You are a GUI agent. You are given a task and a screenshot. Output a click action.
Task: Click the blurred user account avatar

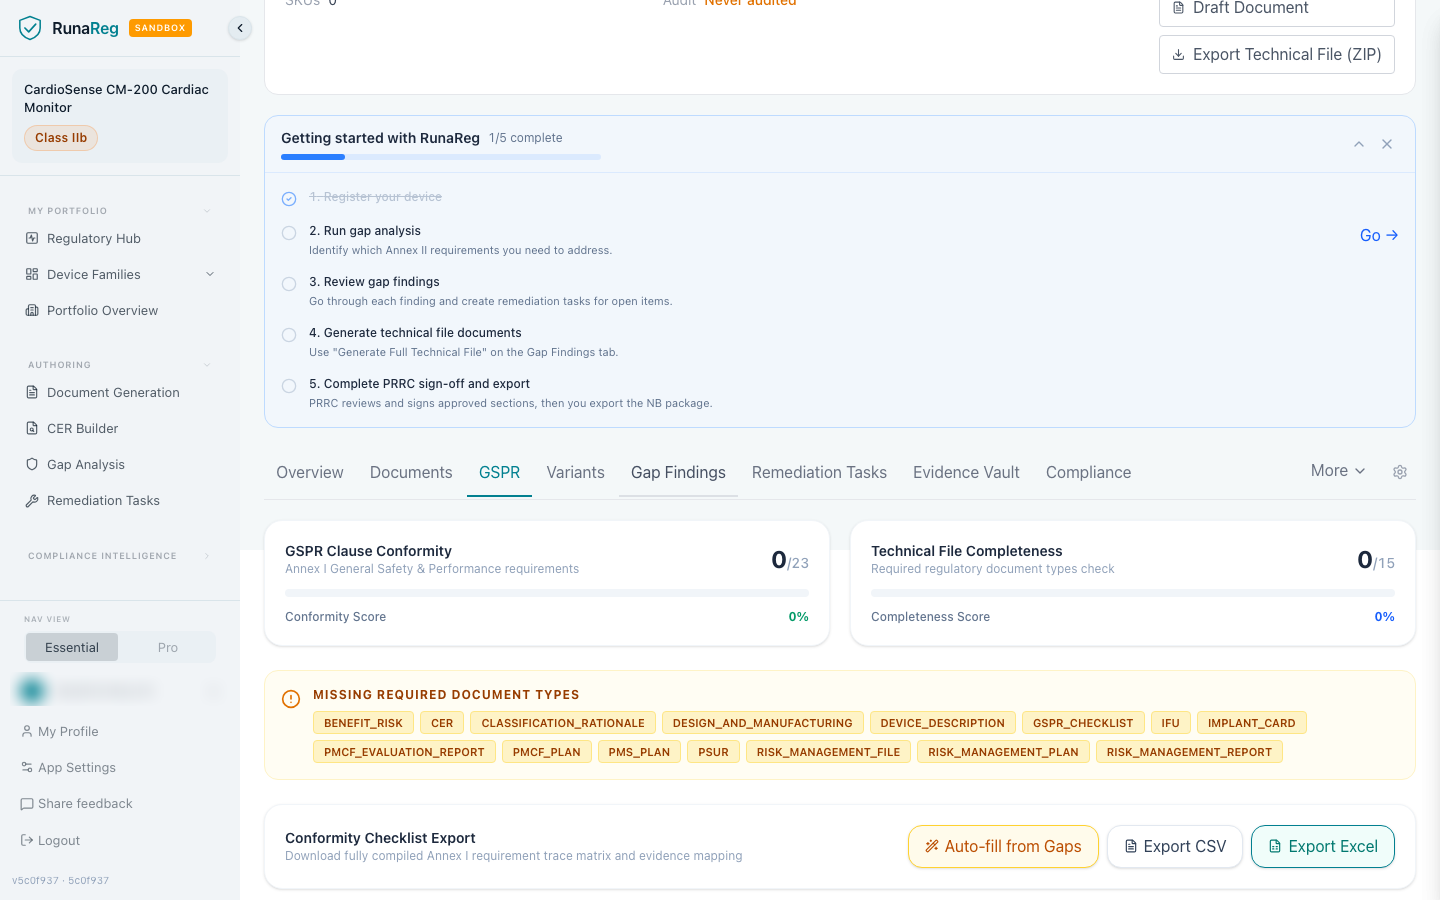pos(32,690)
